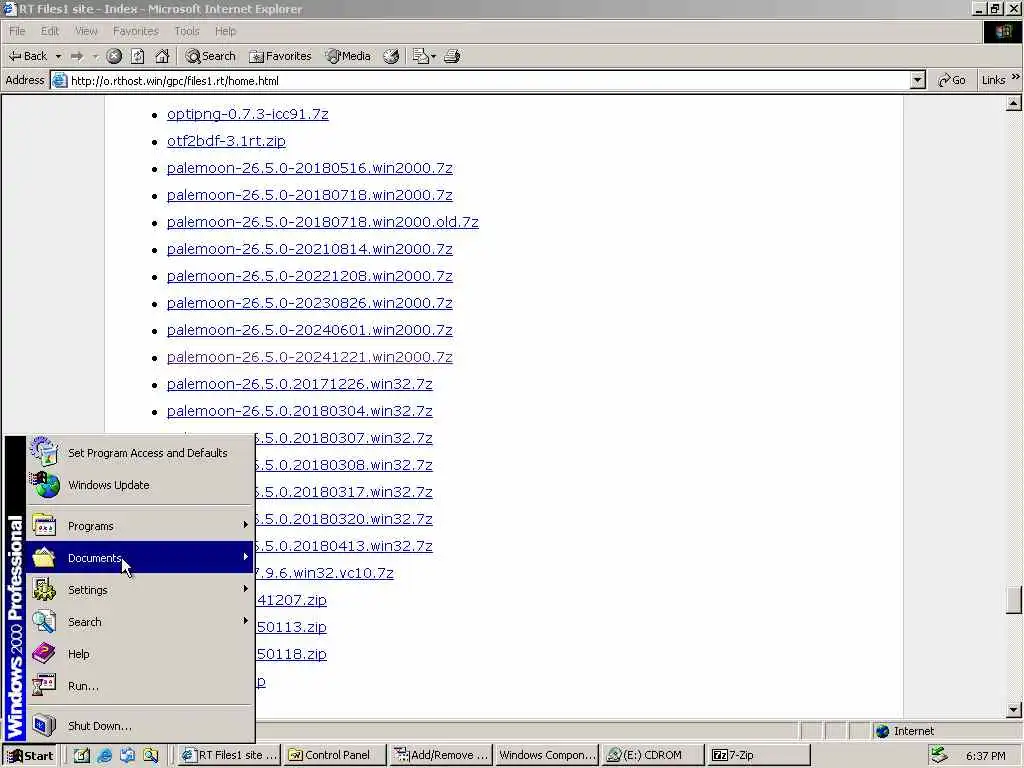Open the File menu
The height and width of the screenshot is (768, 1024).
pyautogui.click(x=17, y=31)
